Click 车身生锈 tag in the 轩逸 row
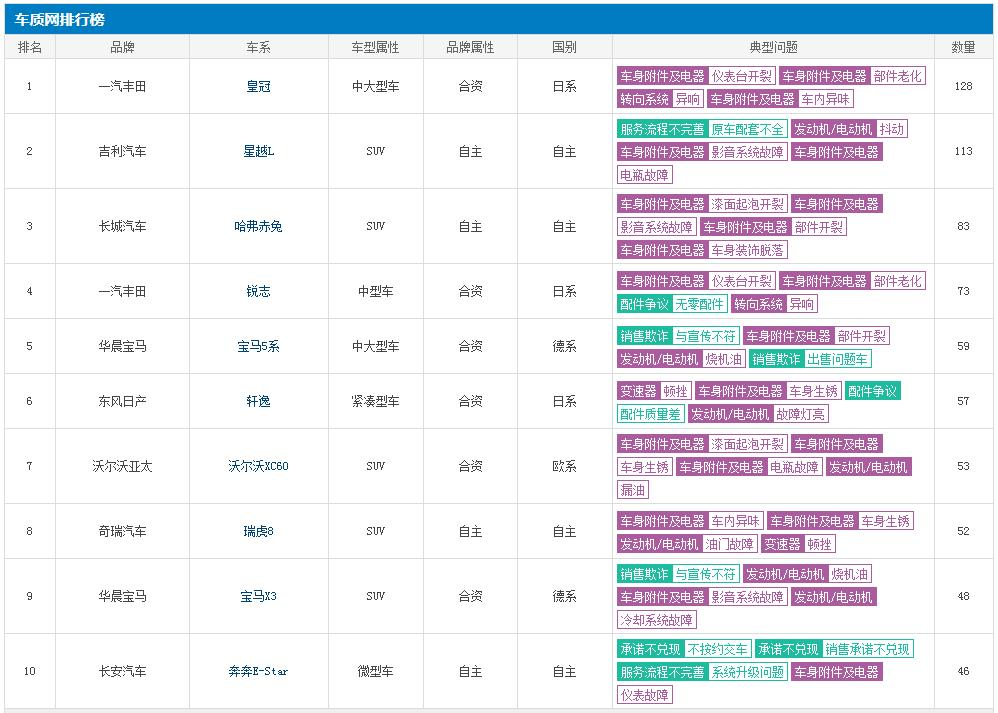The width and height of the screenshot is (998, 713). click(x=814, y=391)
